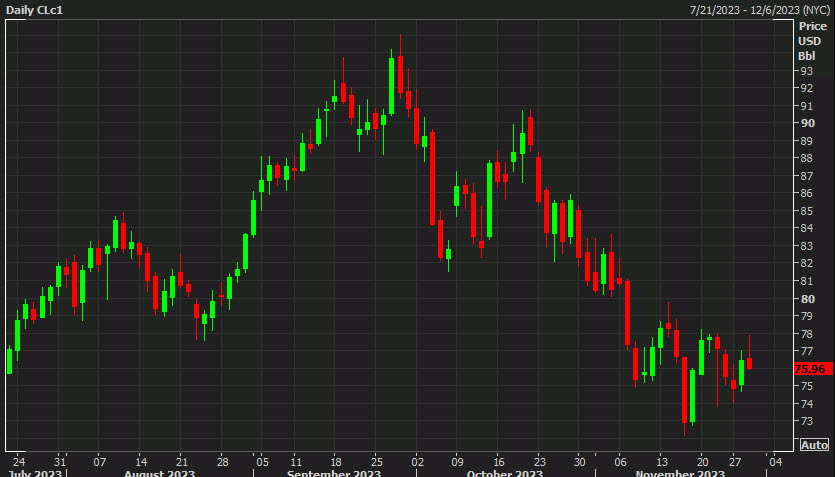This screenshot has height=477, width=835.
Task: Click the 85 price axis label
Action: tap(806, 211)
